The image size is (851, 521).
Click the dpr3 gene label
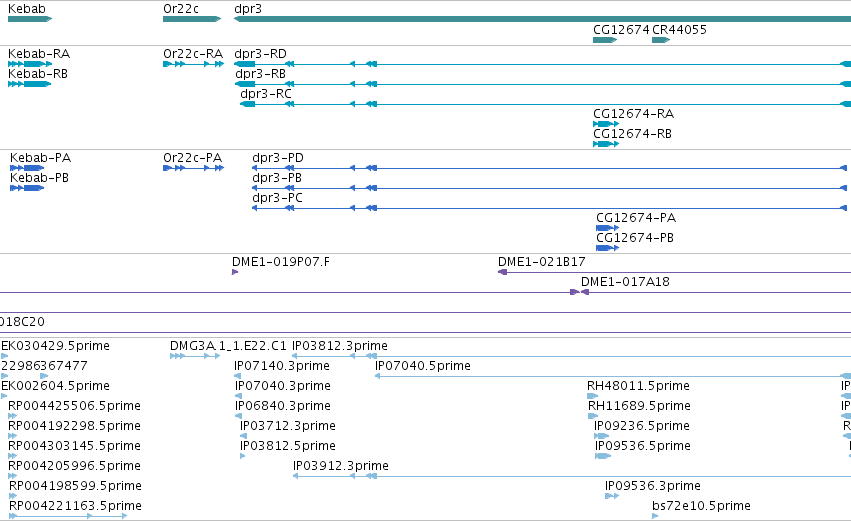click(248, 9)
